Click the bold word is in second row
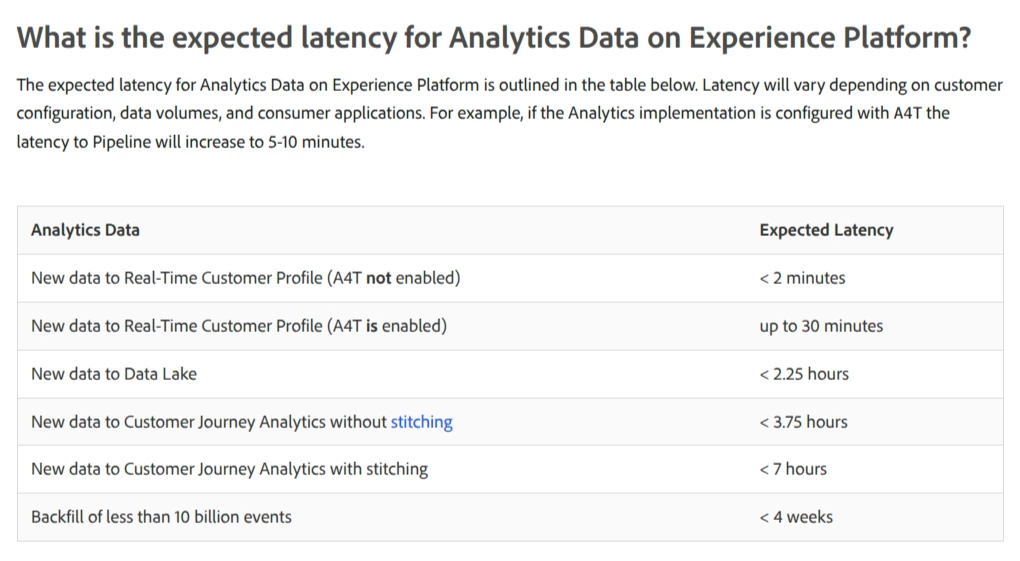 click(371, 326)
